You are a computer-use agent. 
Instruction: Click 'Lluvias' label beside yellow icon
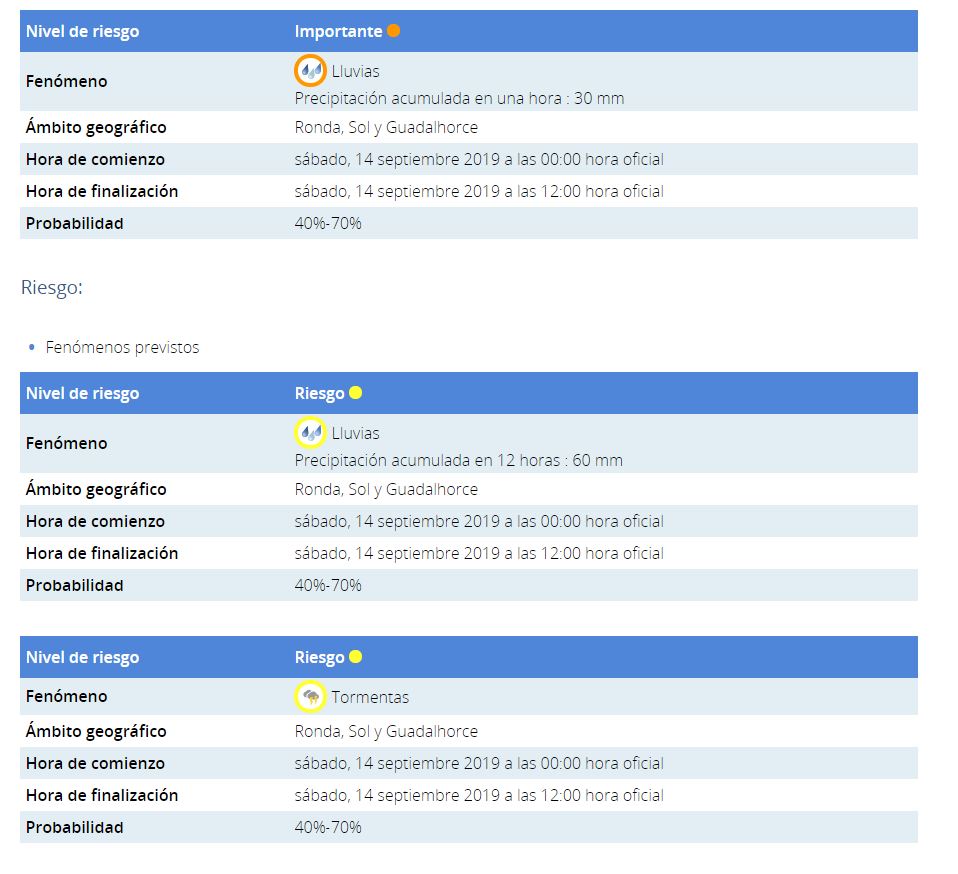click(356, 434)
